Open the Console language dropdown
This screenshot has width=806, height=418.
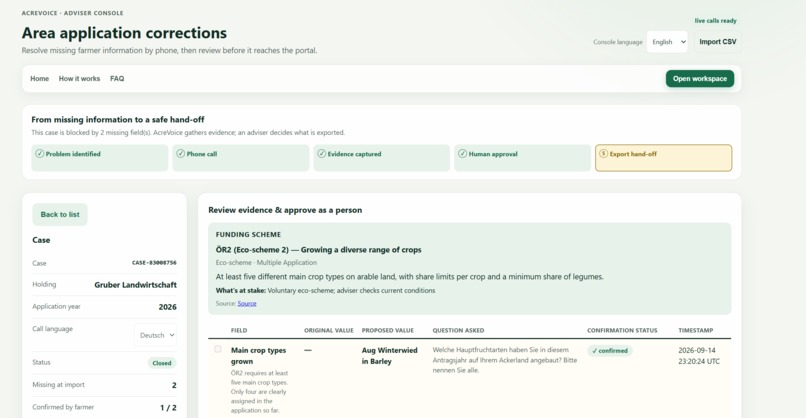coord(667,42)
